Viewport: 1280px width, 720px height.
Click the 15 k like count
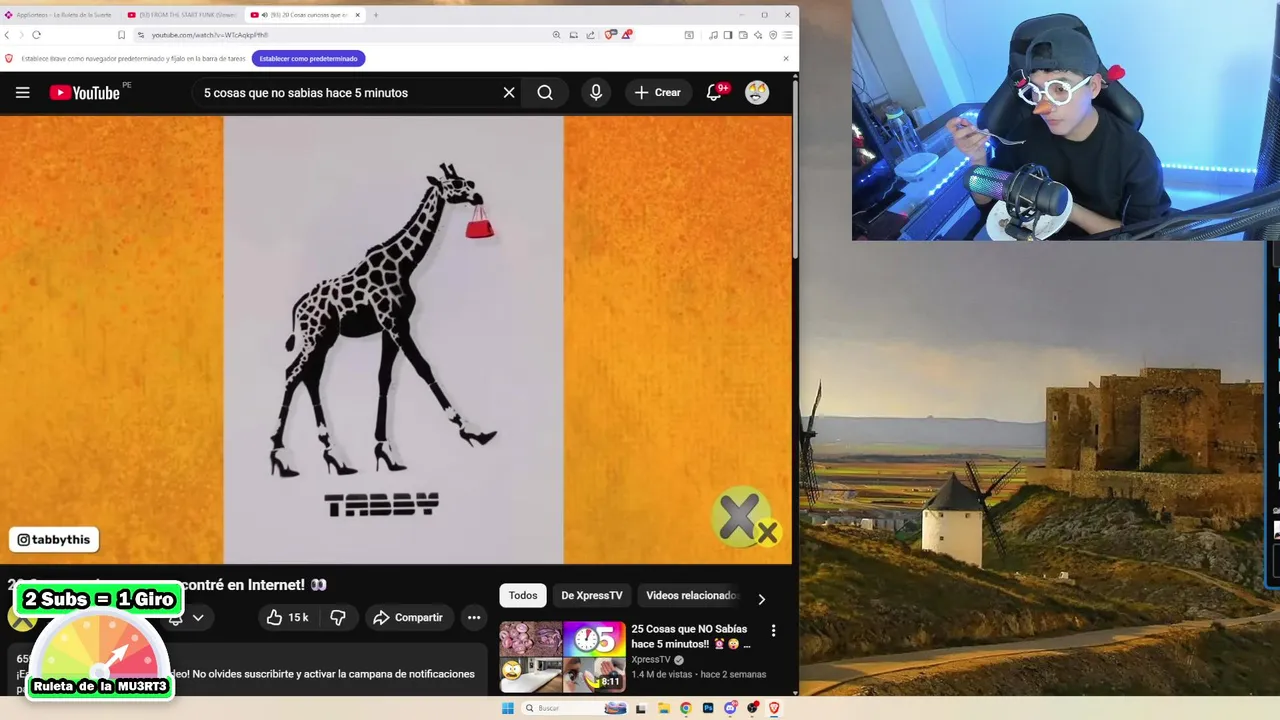point(298,617)
